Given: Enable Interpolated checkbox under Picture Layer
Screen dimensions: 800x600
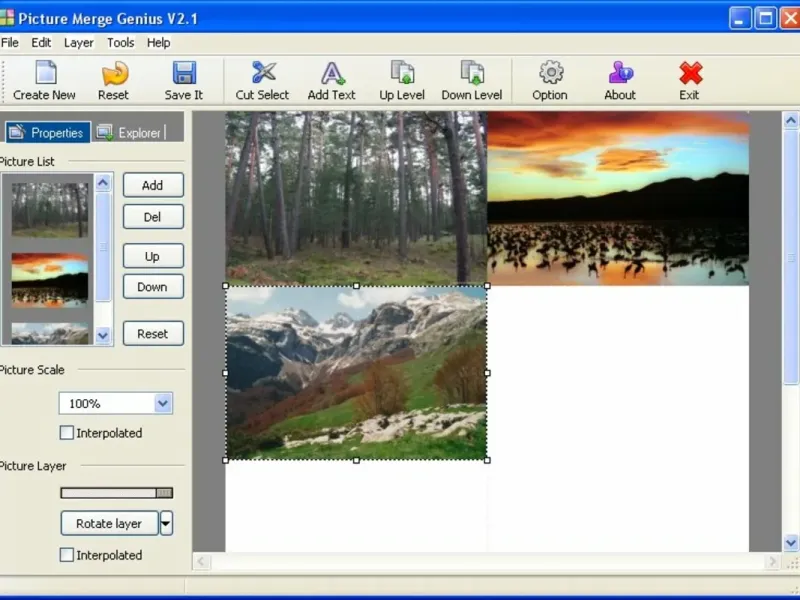Looking at the screenshot, I should point(67,555).
